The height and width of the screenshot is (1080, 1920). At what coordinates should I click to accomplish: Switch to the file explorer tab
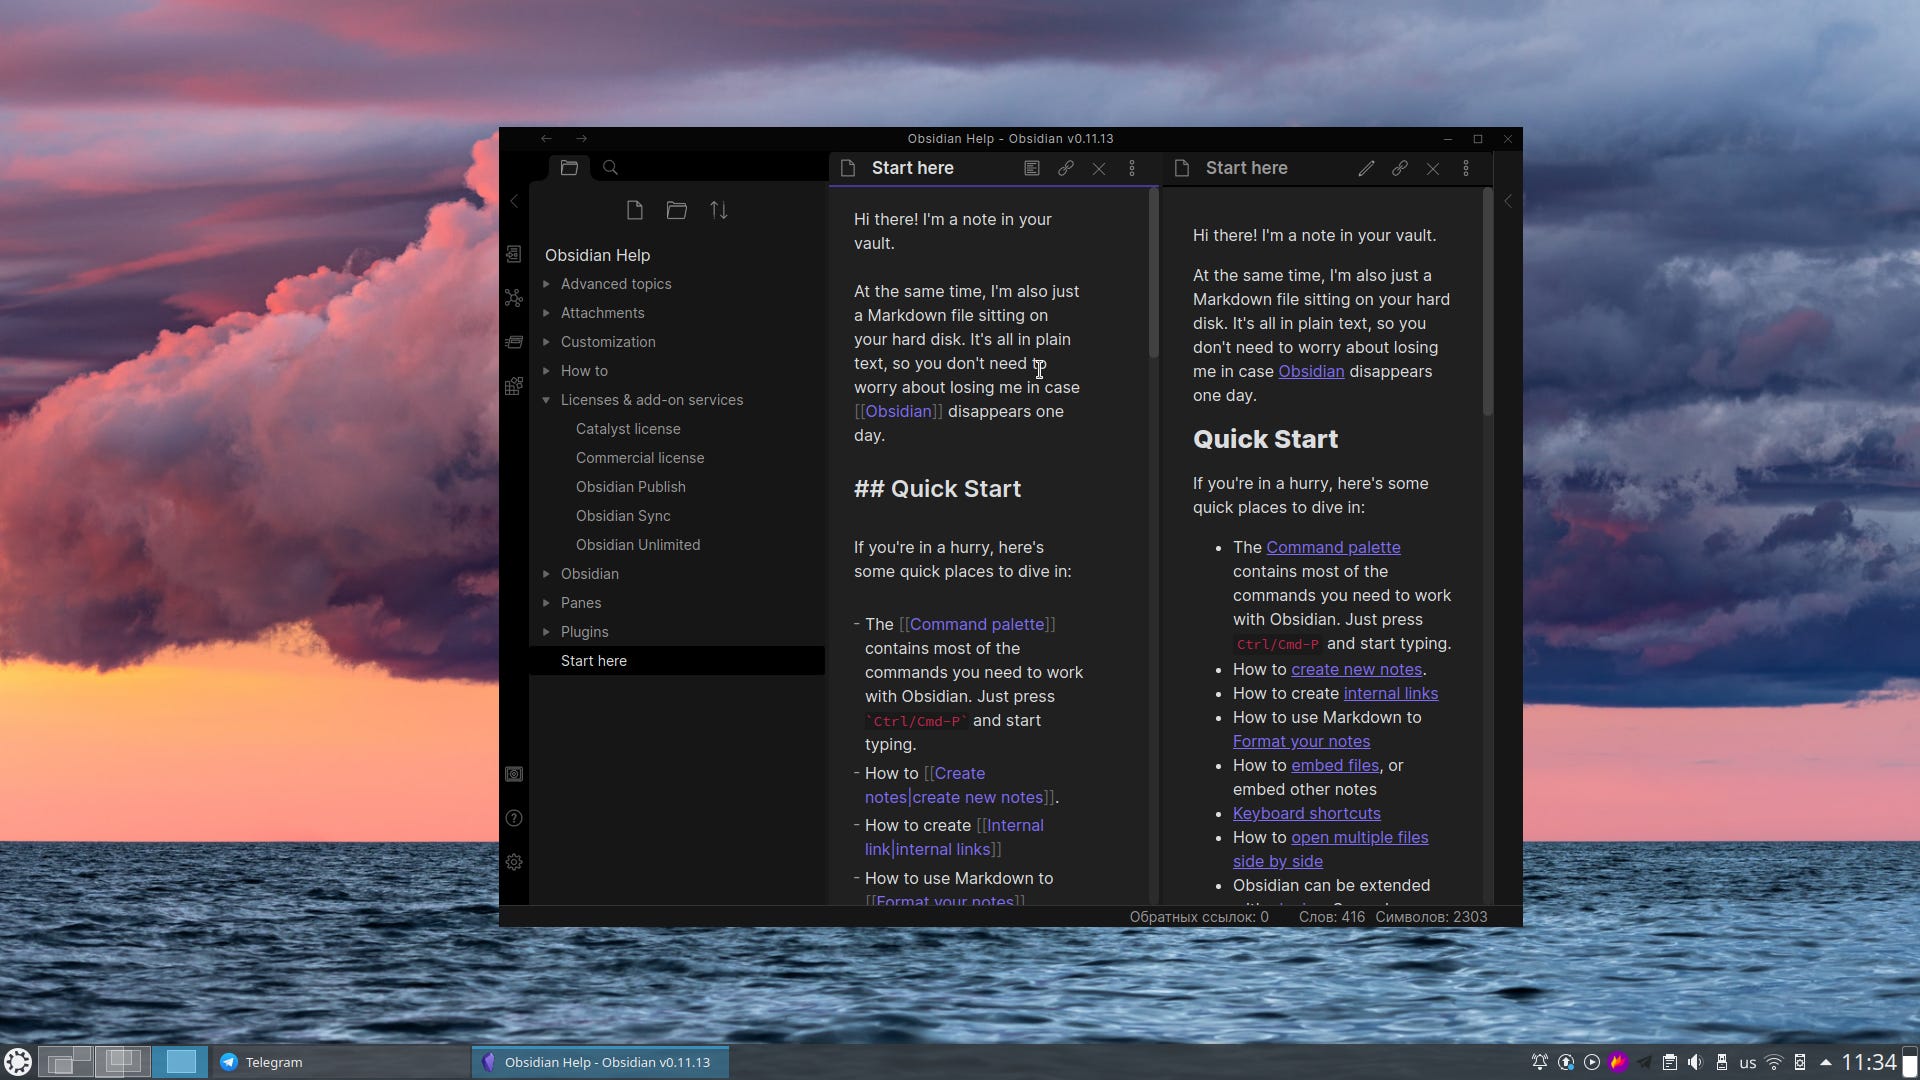coord(570,167)
